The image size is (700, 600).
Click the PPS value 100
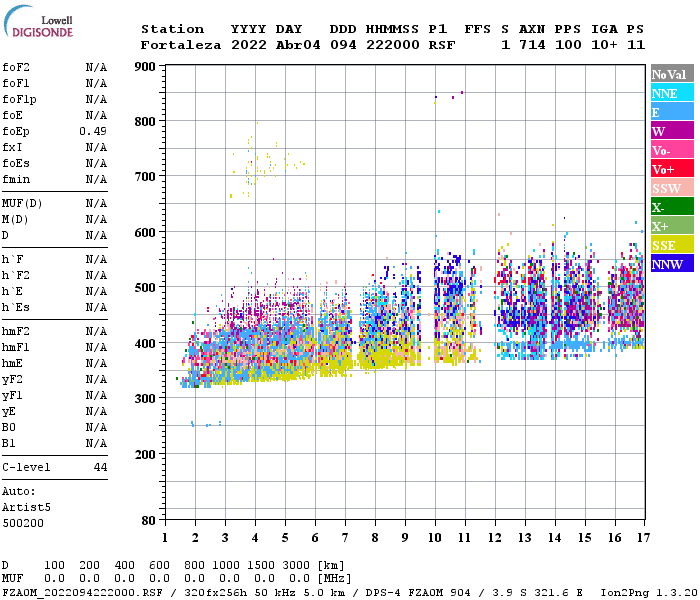[x=568, y=45]
